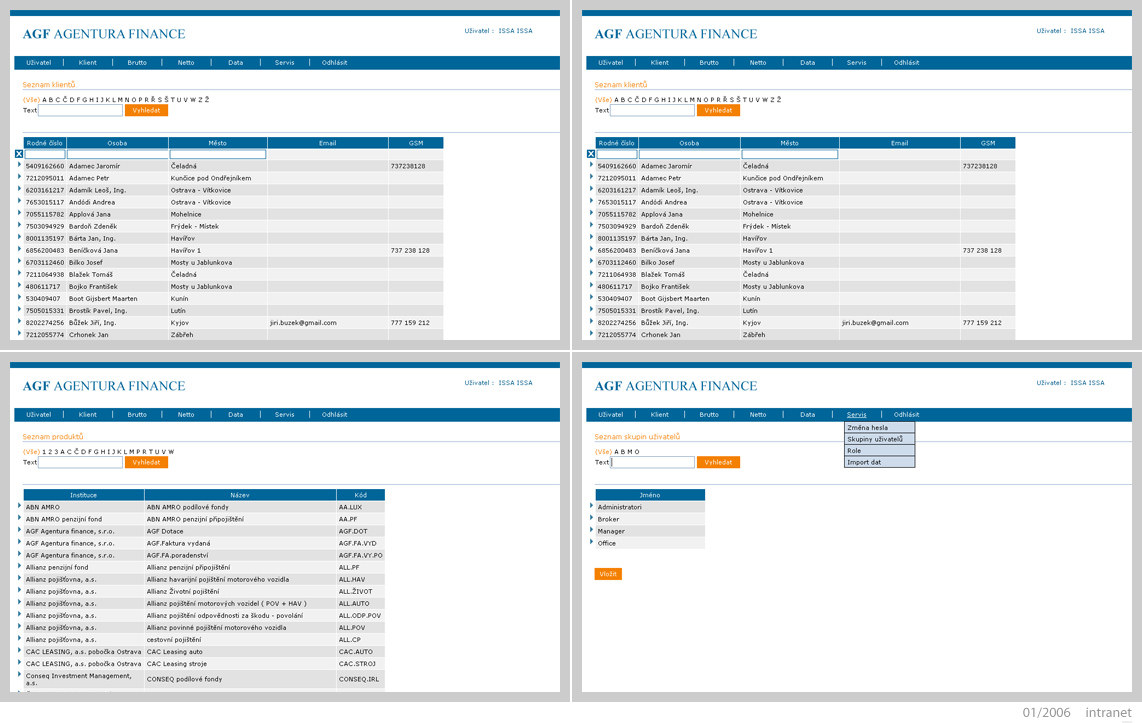Click the X clear-filter icon in upper-left client list
Screen dimensions: 1142x723
tap(19, 154)
